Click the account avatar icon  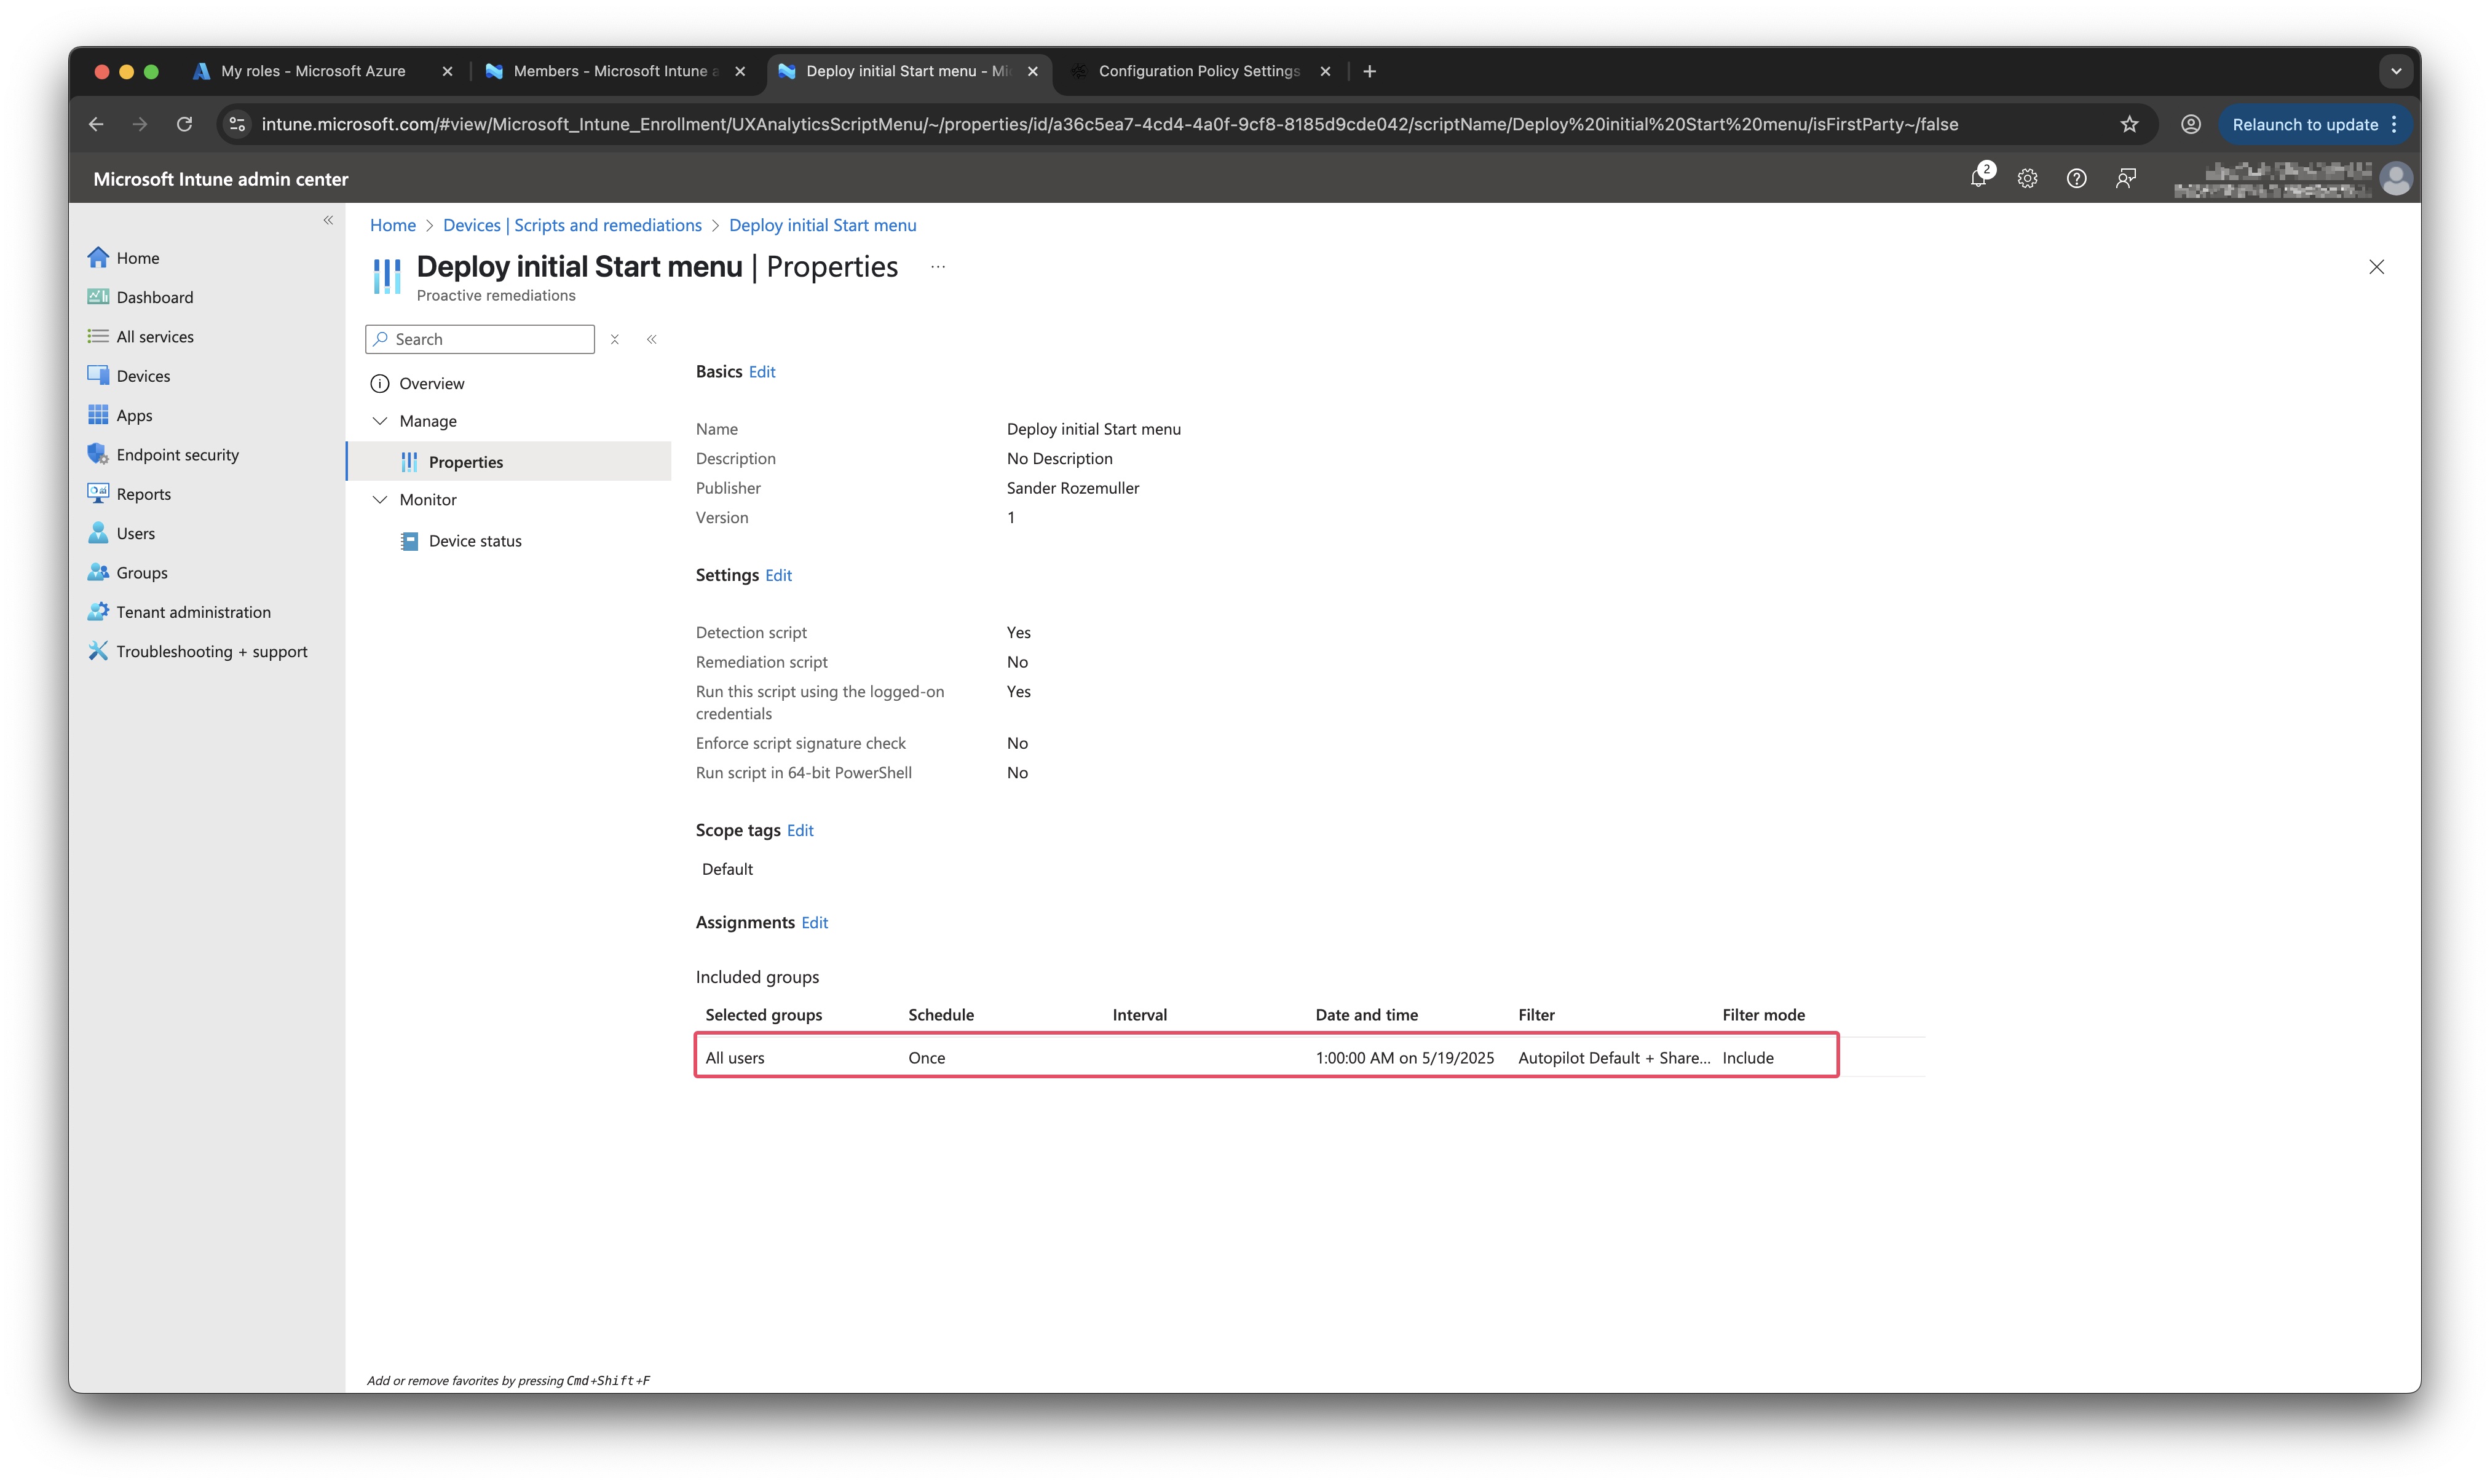point(2396,179)
